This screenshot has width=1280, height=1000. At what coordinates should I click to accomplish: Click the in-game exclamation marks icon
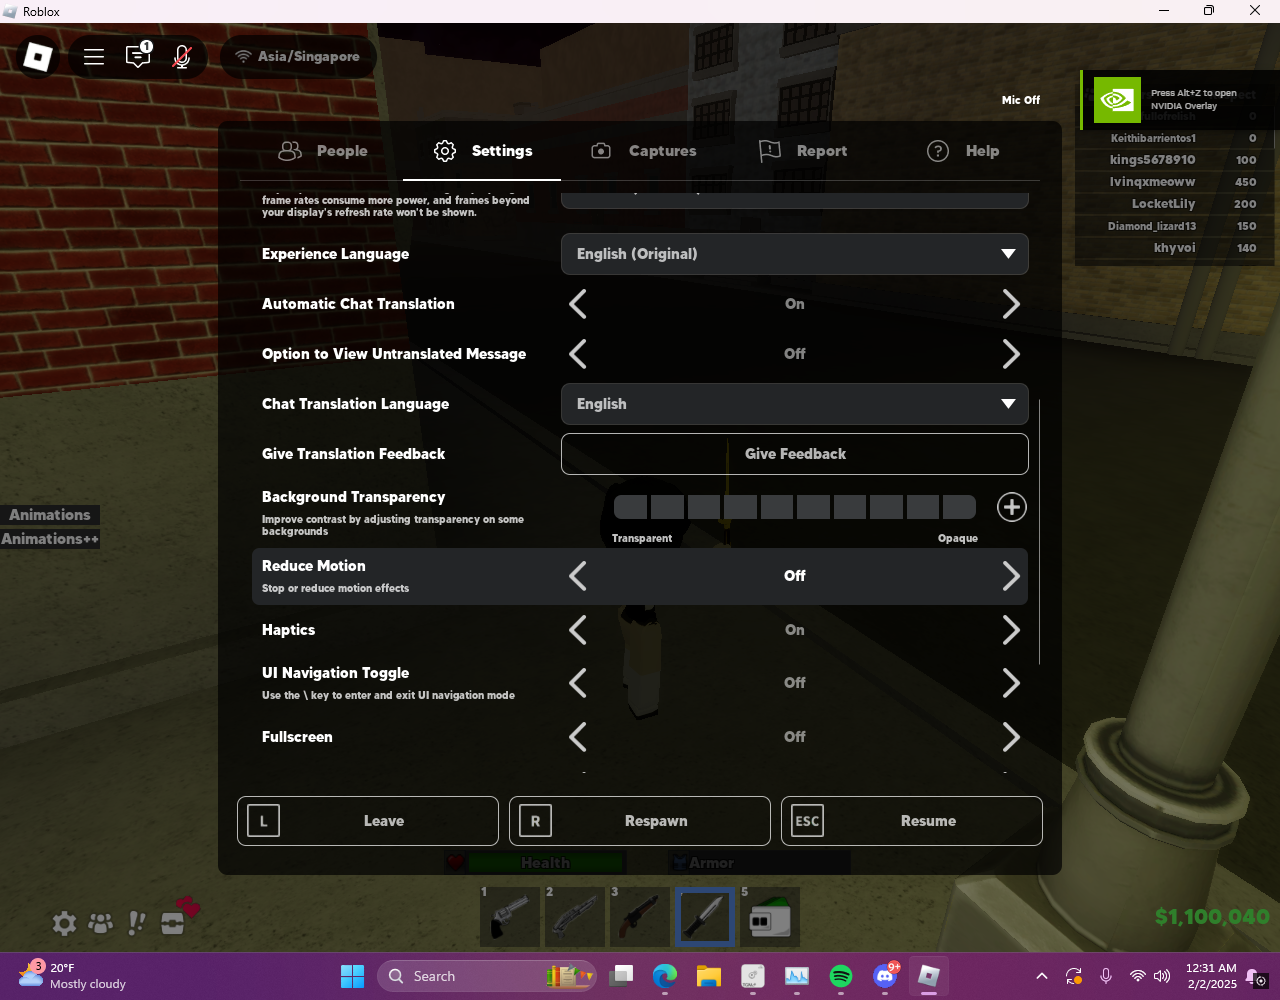point(137,923)
